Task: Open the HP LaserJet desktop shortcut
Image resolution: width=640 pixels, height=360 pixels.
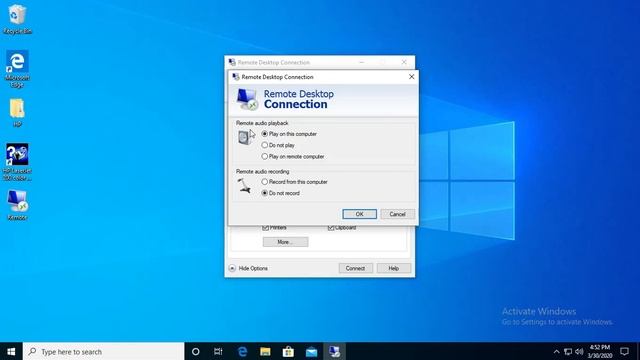Action: click(x=17, y=162)
